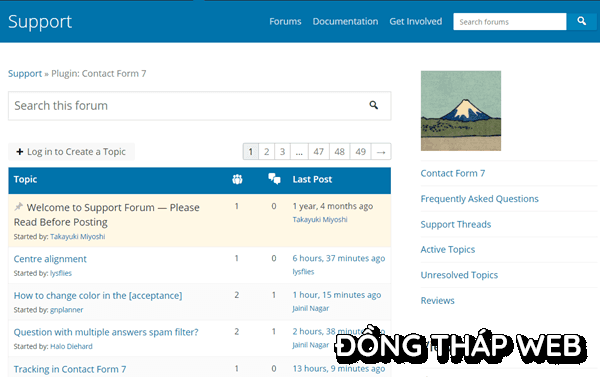Screen dimensions: 600x377
Task: Open the Centre alignment topic
Action: click(50, 259)
